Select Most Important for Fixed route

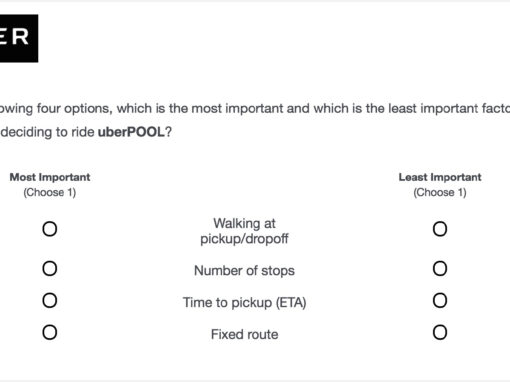(50, 332)
